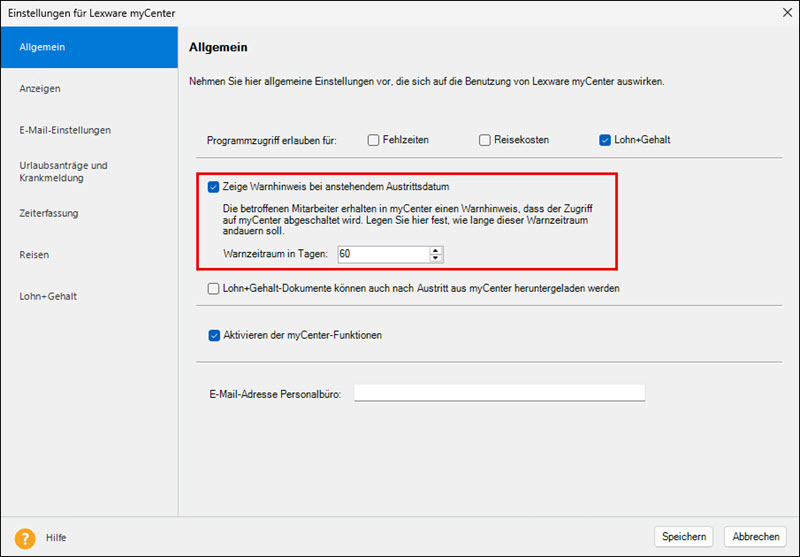Uncheck the Lohn+Gehalt program access checkbox
The image size is (800, 557).
coord(605,140)
